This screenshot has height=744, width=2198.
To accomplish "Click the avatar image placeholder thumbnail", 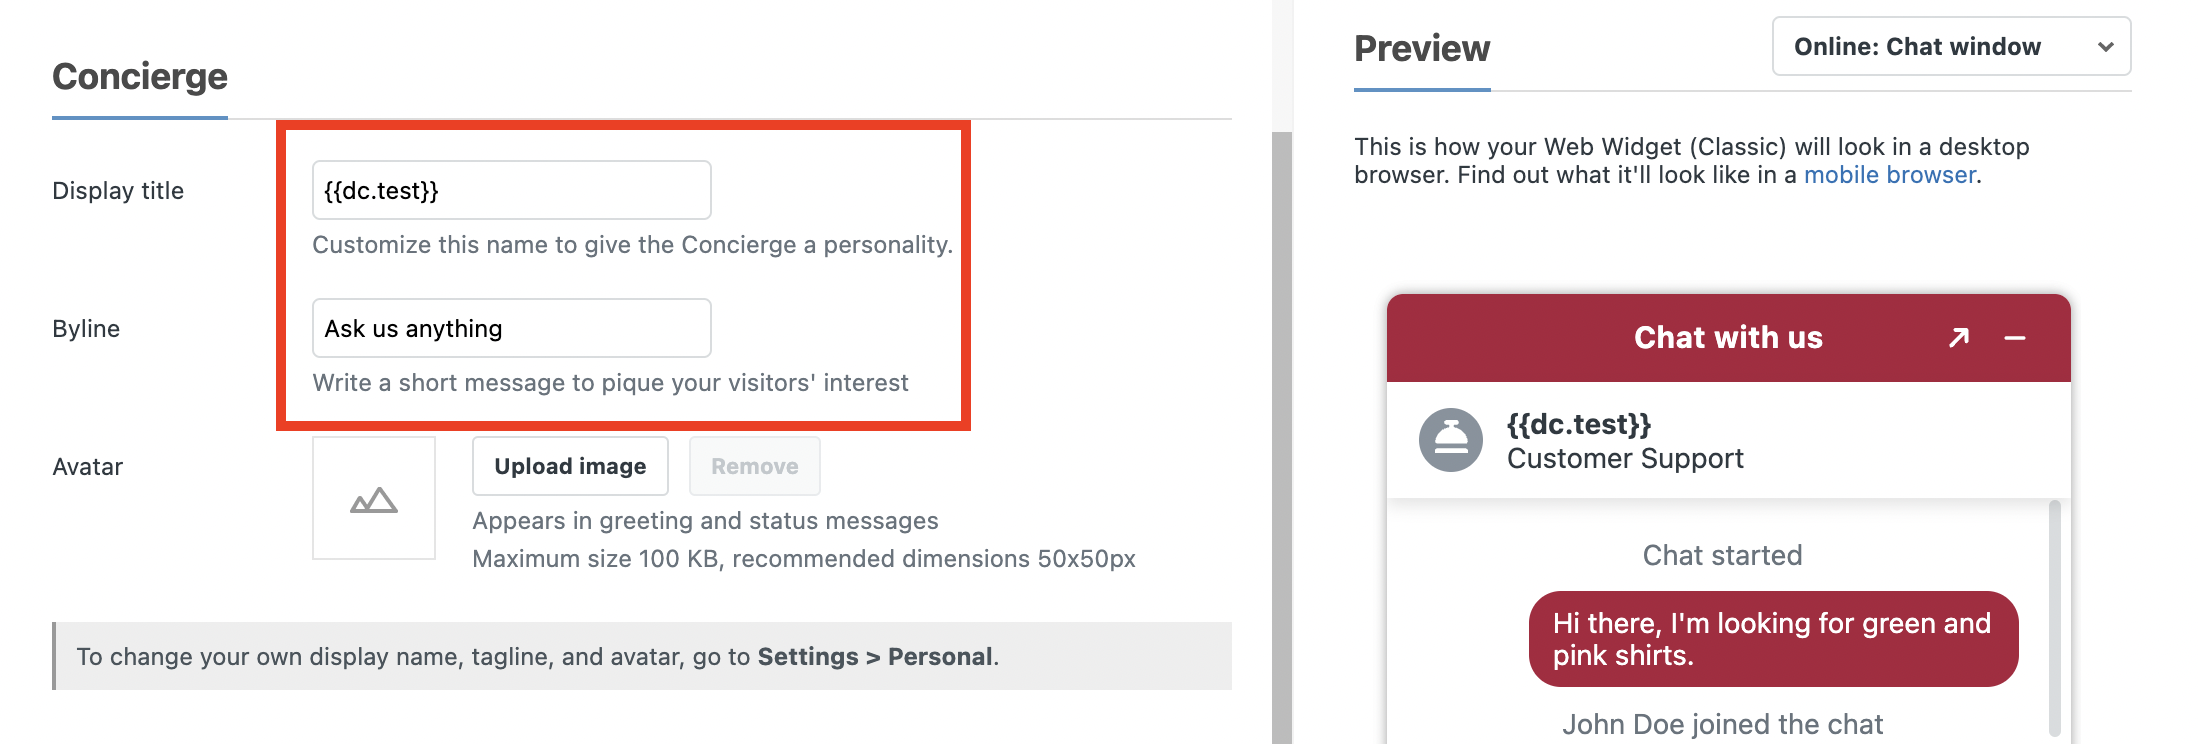I will (374, 498).
